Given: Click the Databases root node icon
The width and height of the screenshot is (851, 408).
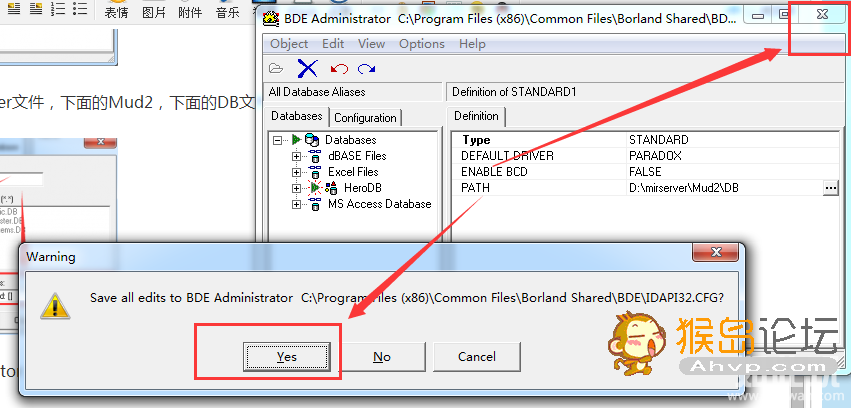Looking at the screenshot, I should [x=312, y=139].
